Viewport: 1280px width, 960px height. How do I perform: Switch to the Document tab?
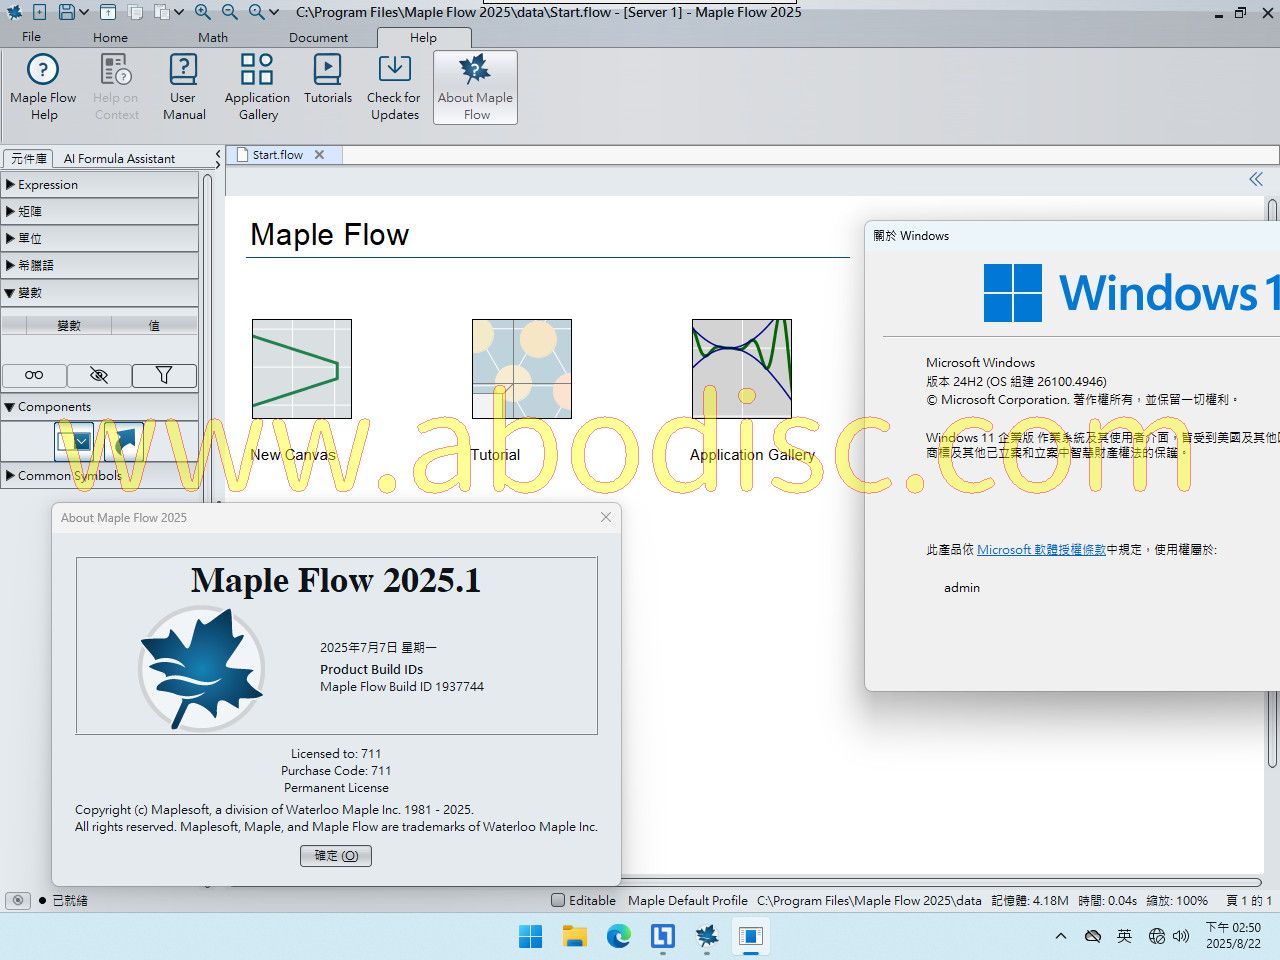[319, 37]
